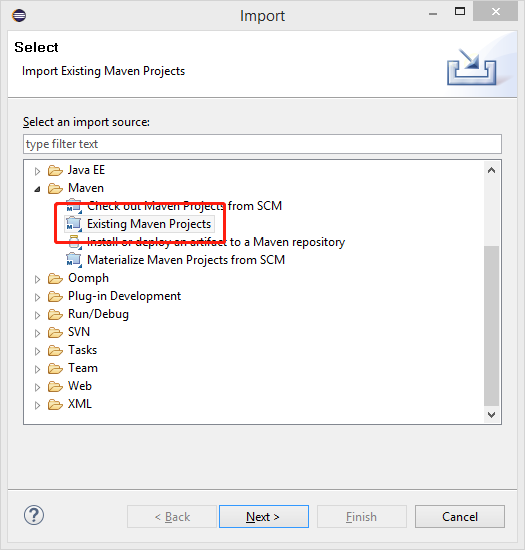Click the Maven folder icon
Image resolution: width=525 pixels, height=550 pixels.
[x=55, y=188]
